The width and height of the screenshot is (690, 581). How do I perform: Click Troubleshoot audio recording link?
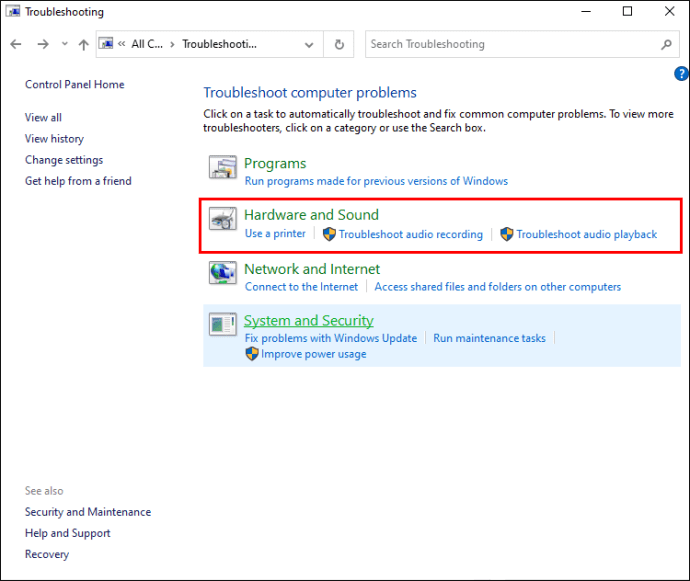(x=411, y=234)
